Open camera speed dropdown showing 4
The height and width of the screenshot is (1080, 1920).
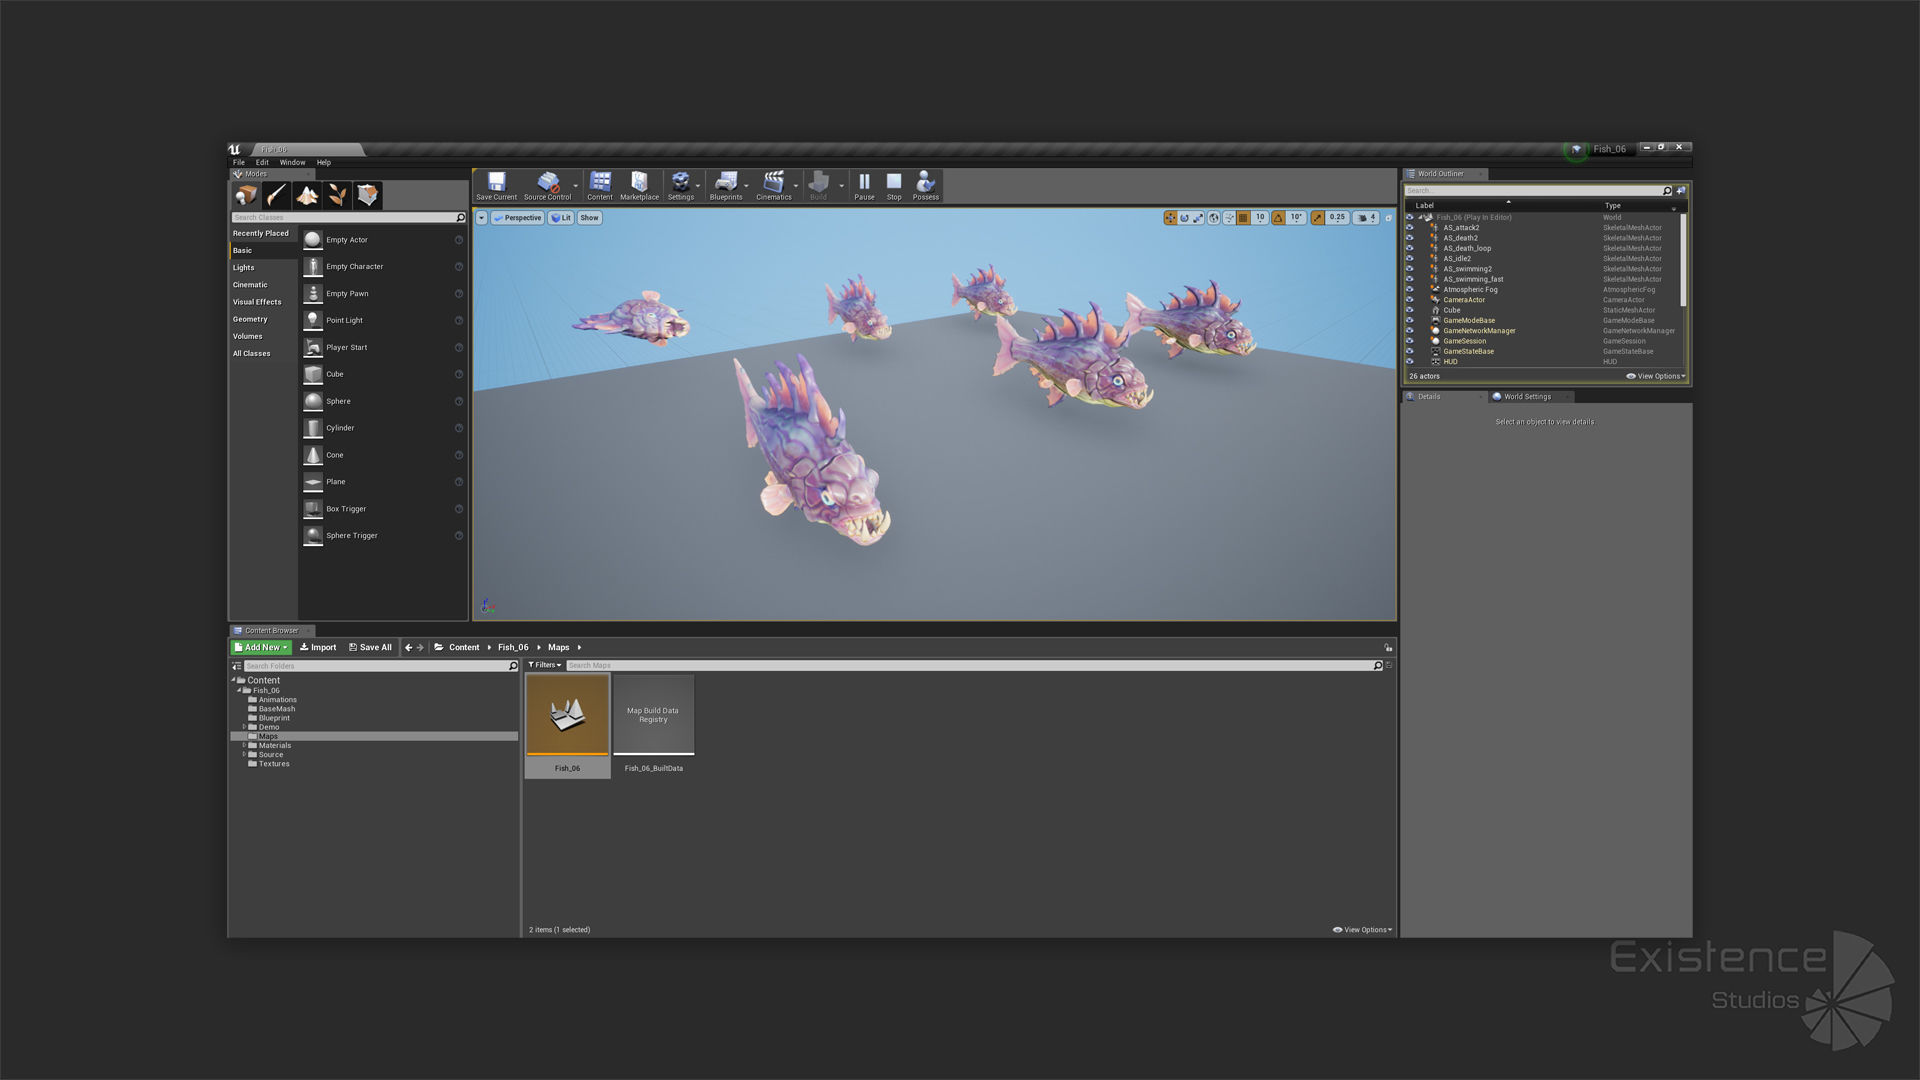(x=1367, y=218)
